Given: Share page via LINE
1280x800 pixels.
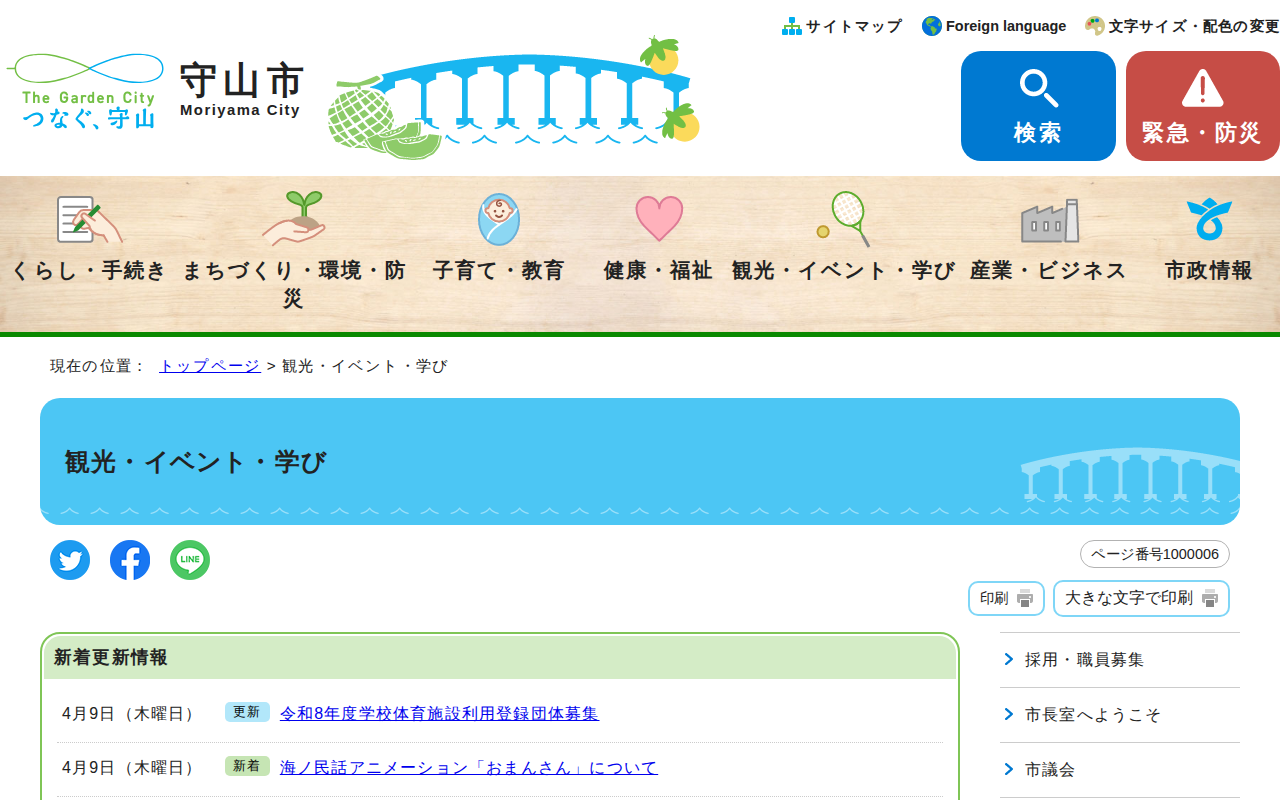Looking at the screenshot, I should pyautogui.click(x=190, y=560).
